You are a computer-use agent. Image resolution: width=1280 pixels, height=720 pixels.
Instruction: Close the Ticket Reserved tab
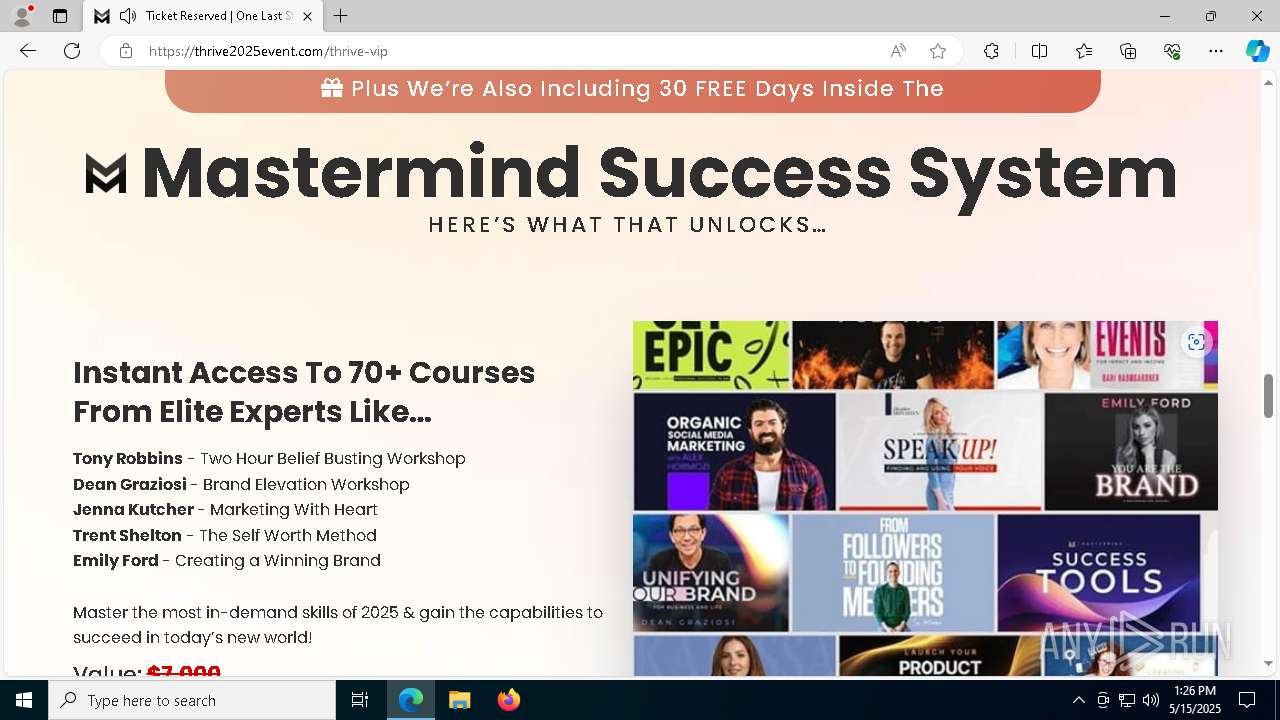pyautogui.click(x=307, y=16)
